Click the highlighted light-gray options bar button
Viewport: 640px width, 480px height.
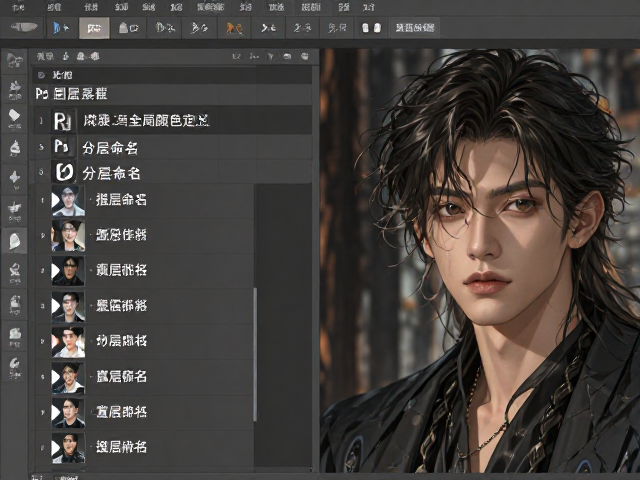pos(94,28)
